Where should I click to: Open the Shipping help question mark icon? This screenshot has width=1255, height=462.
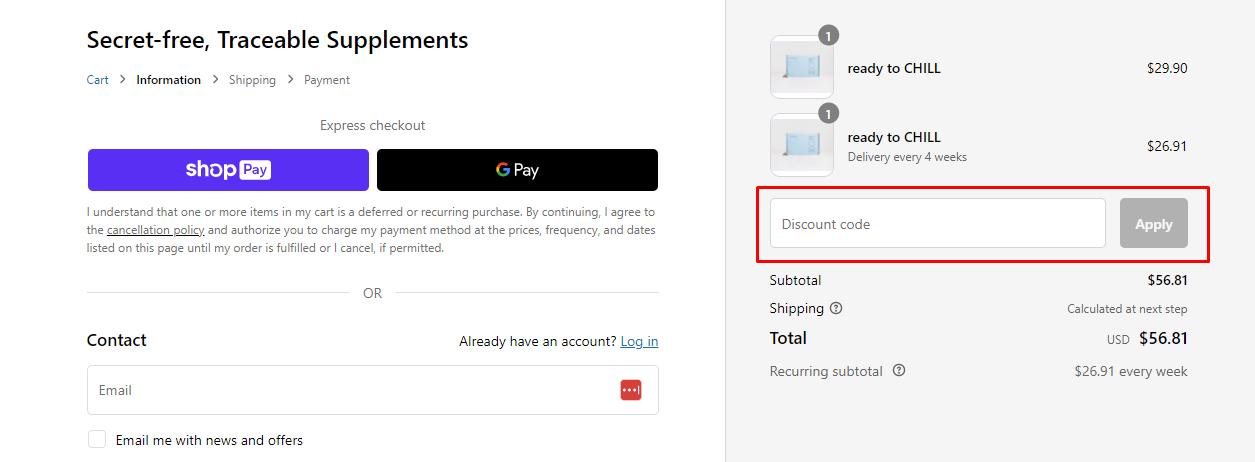(x=836, y=308)
